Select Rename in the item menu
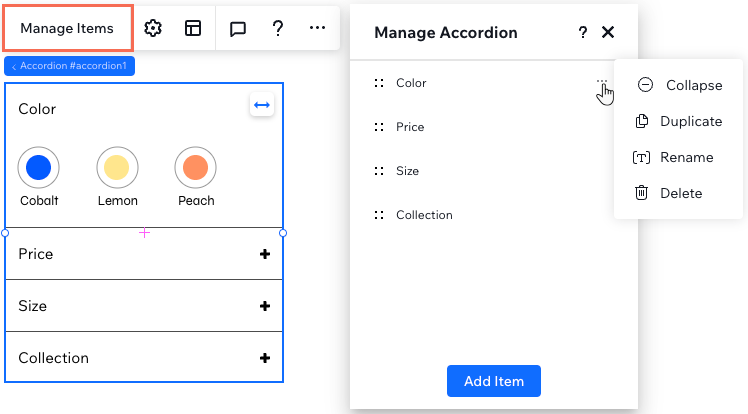Image resolution: width=748 pixels, height=414 pixels. [x=673, y=157]
